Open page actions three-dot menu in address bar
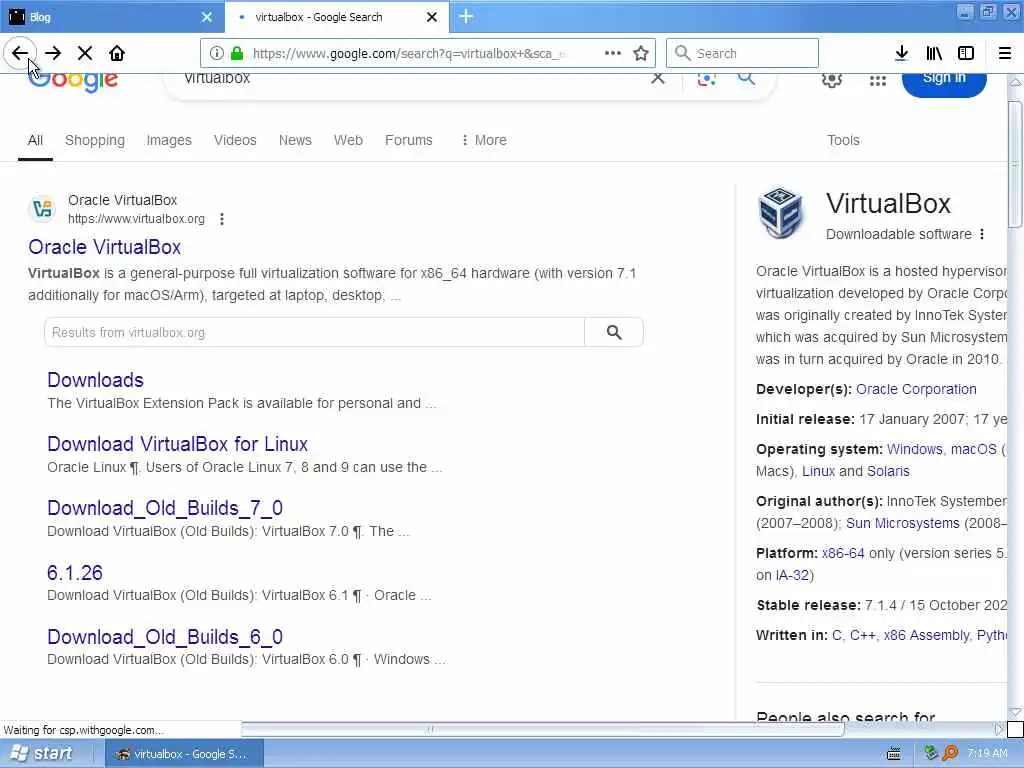Image resolution: width=1024 pixels, height=768 pixels. 613,53
